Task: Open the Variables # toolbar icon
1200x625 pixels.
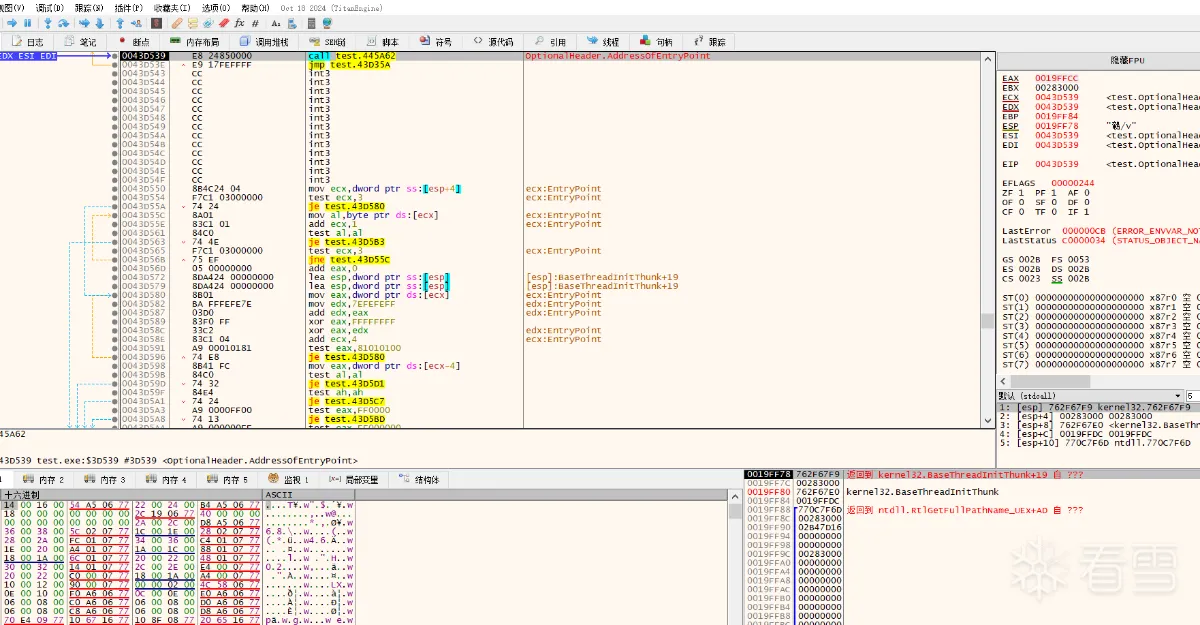Action: coord(255,23)
